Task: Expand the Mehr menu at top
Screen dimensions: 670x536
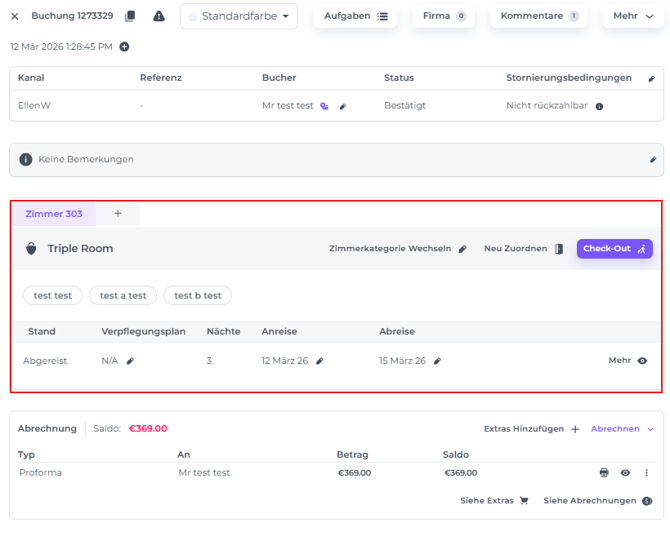Action: (633, 16)
